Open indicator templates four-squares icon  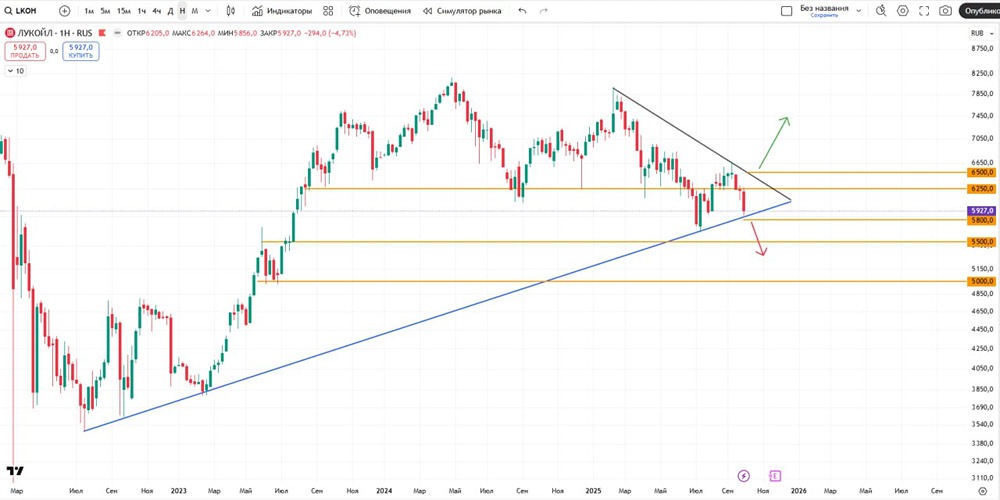coord(328,11)
